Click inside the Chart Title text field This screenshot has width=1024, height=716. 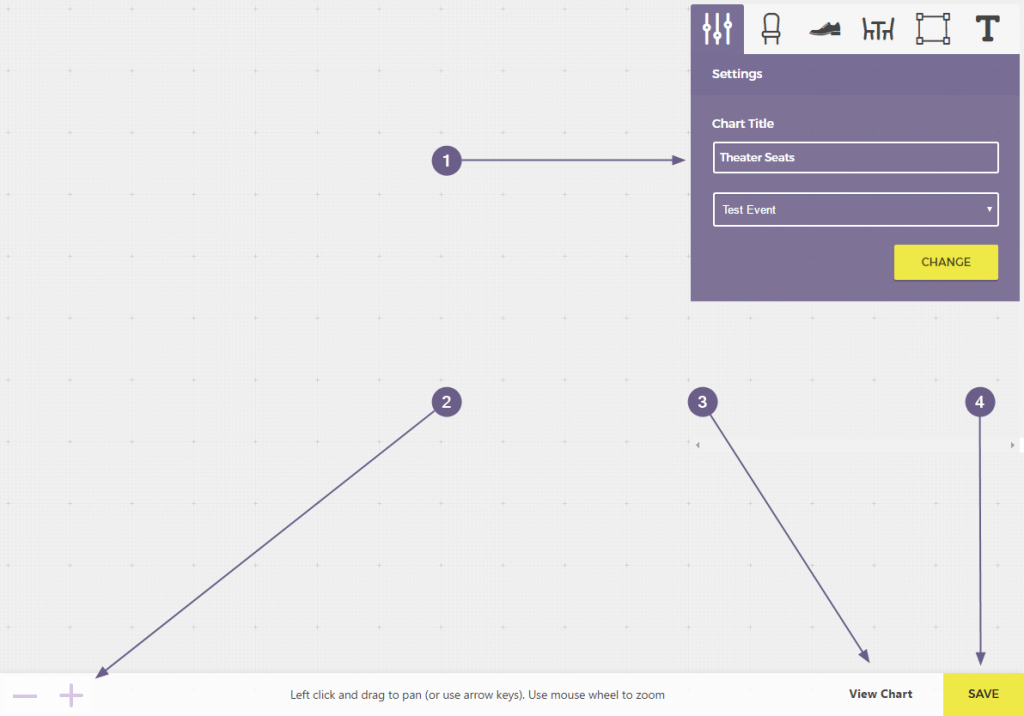pyautogui.click(x=855, y=157)
